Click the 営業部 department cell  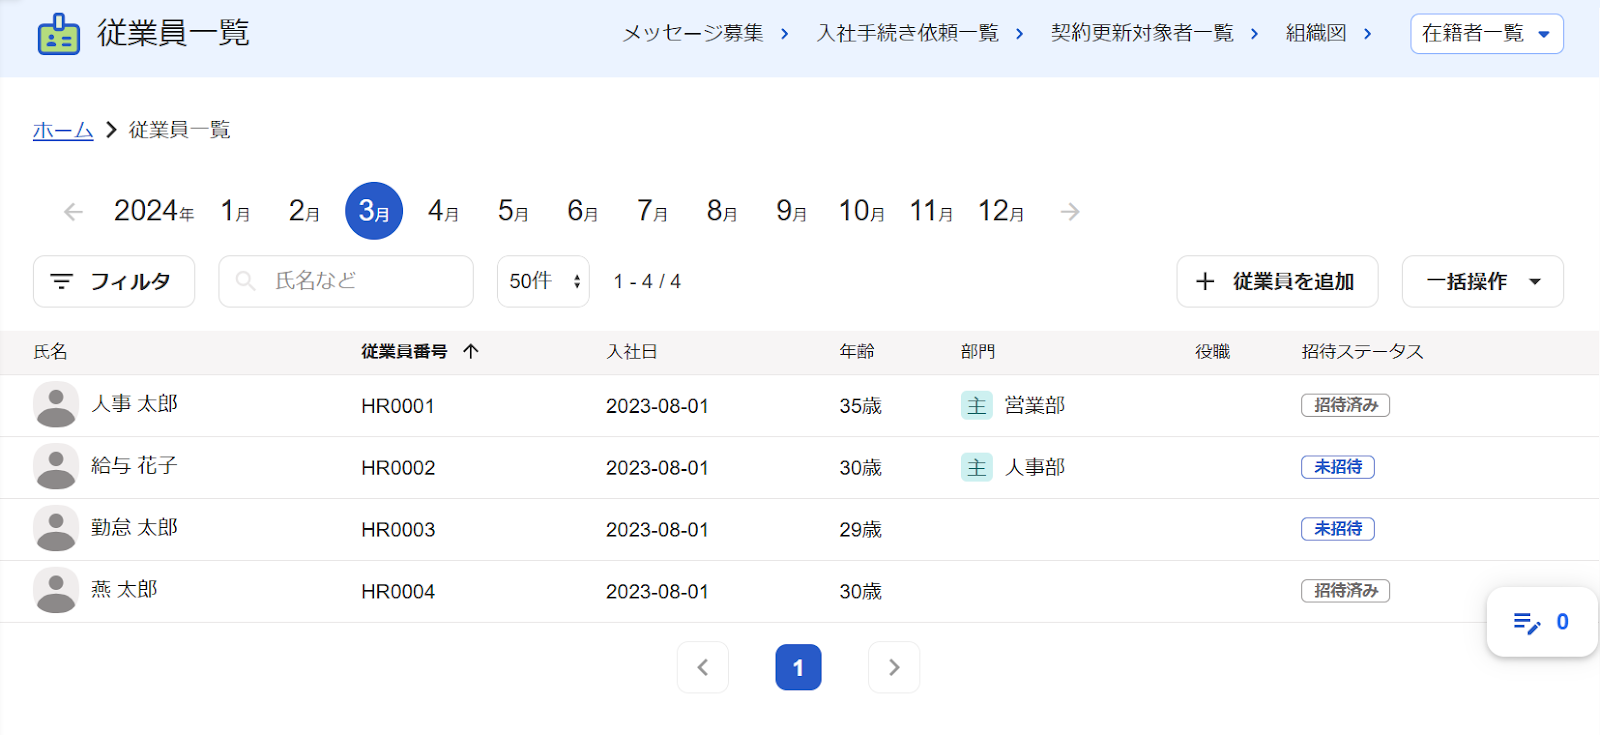[1035, 405]
